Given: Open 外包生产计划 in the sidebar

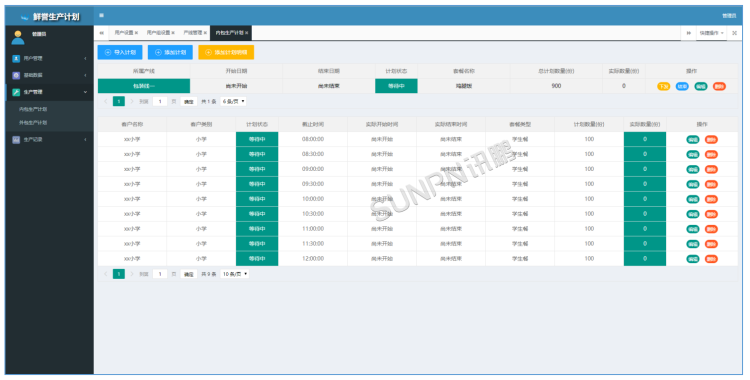Looking at the screenshot, I should 33,123.
